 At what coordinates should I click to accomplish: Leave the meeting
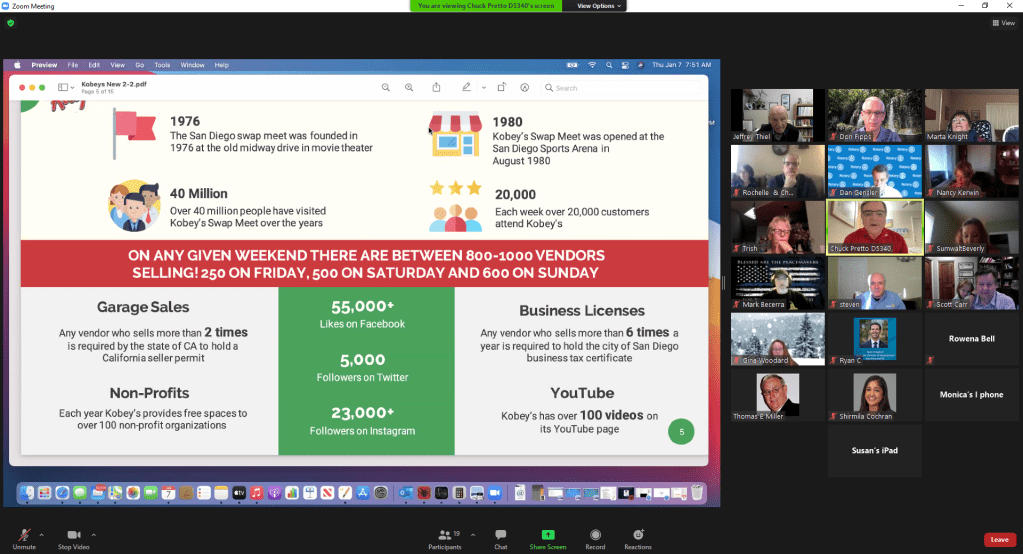998,540
